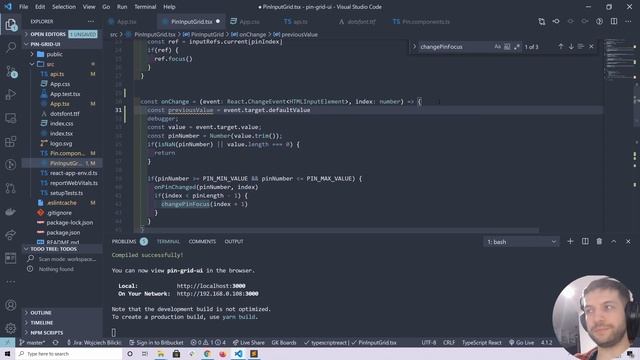Image resolution: width=640 pixels, height=360 pixels.
Task: Add a new terminal with plus icon
Action: pos(570,242)
